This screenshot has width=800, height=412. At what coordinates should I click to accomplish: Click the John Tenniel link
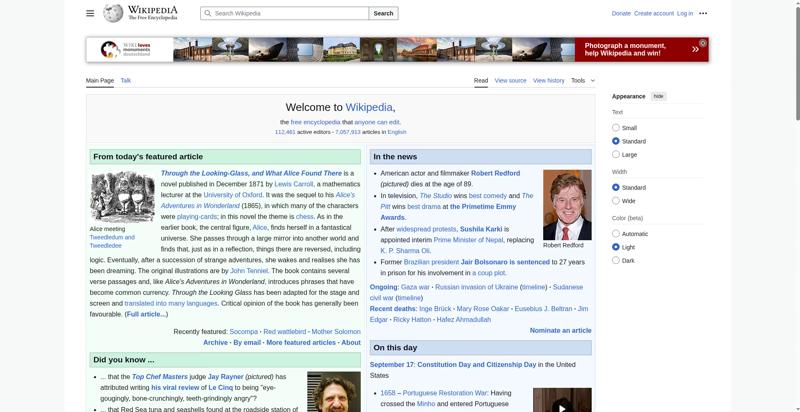click(x=249, y=271)
